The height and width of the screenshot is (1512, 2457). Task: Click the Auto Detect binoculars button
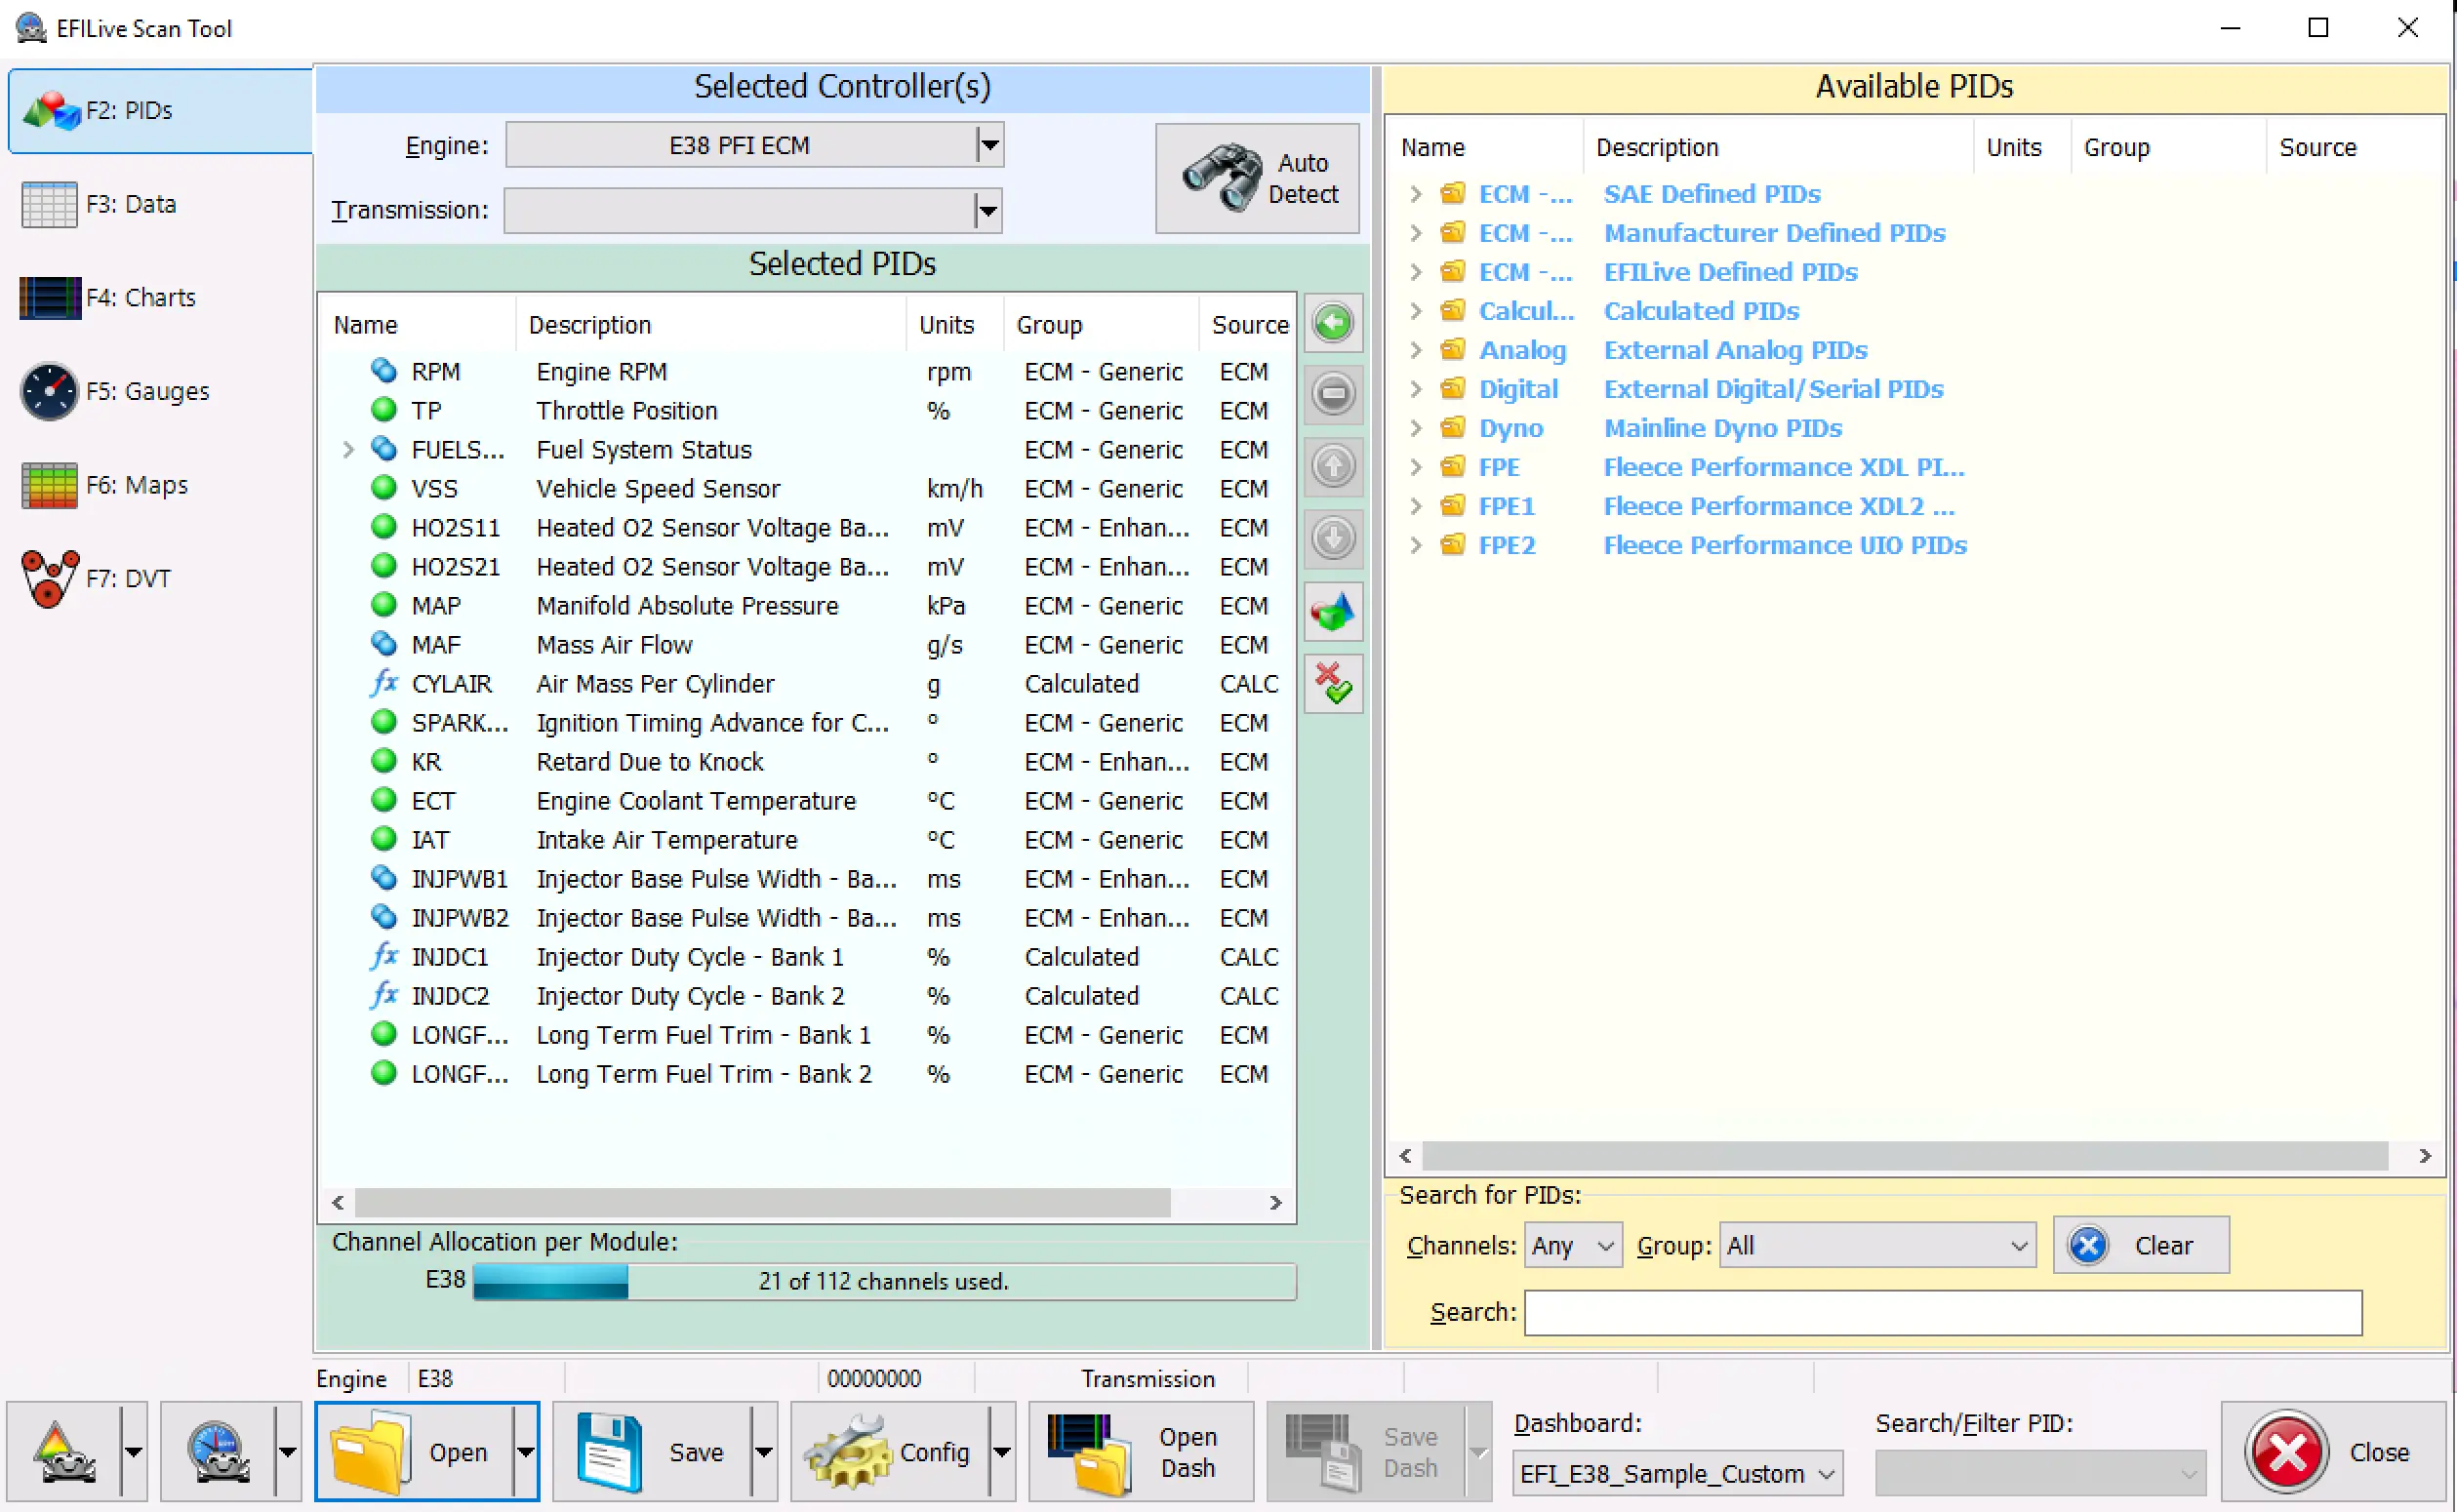pyautogui.click(x=1257, y=178)
